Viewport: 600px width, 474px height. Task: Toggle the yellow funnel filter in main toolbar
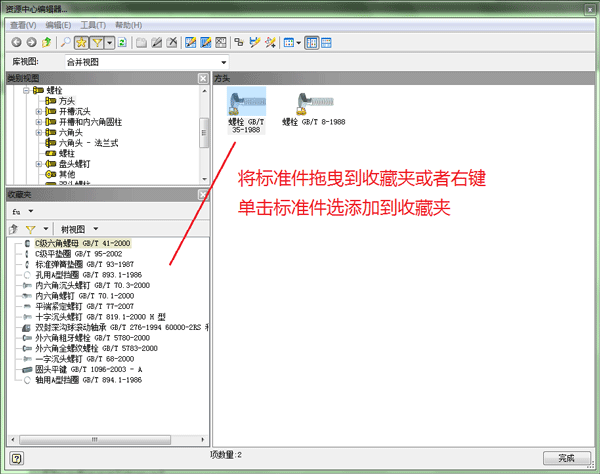click(97, 42)
